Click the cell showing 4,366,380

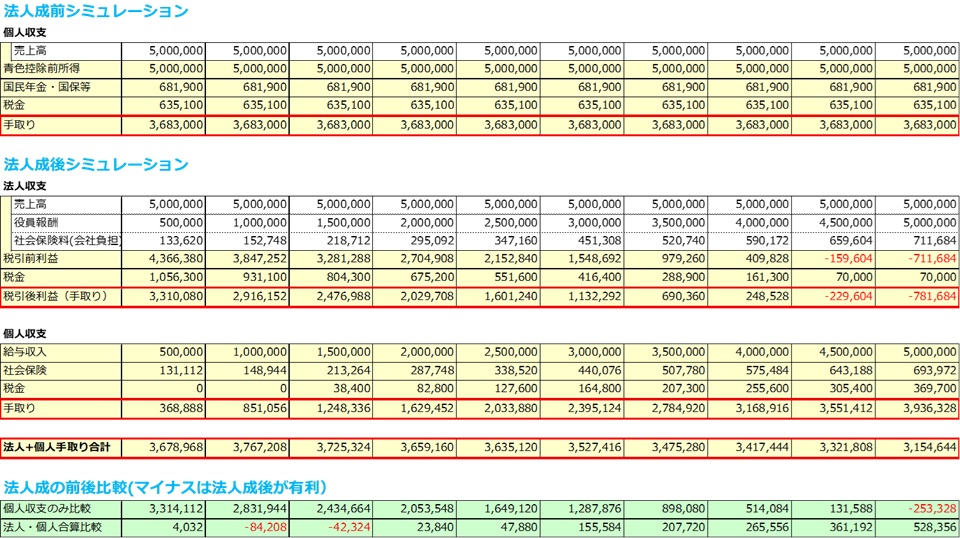point(163,259)
